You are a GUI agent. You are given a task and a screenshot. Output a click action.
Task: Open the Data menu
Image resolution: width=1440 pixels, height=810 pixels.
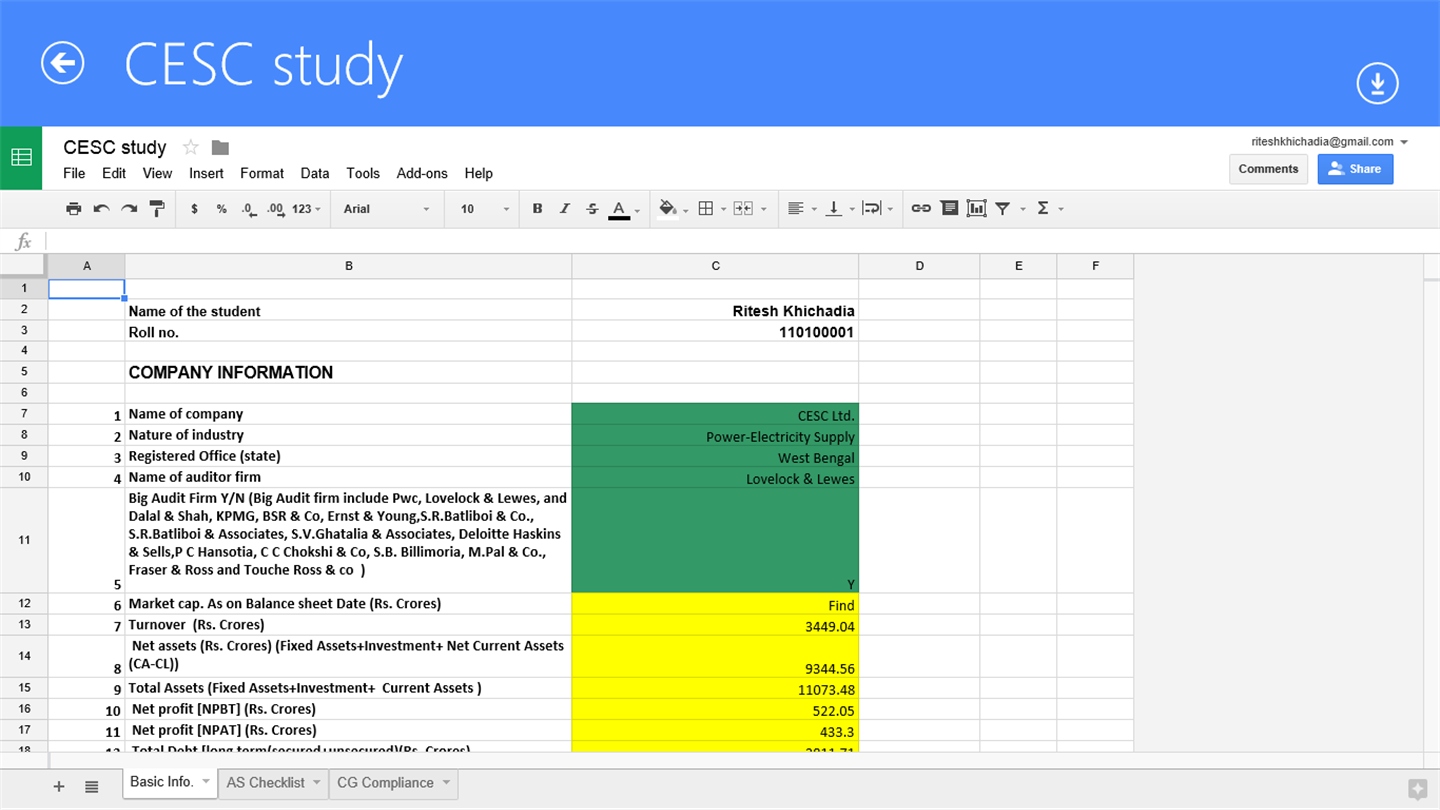pos(315,173)
